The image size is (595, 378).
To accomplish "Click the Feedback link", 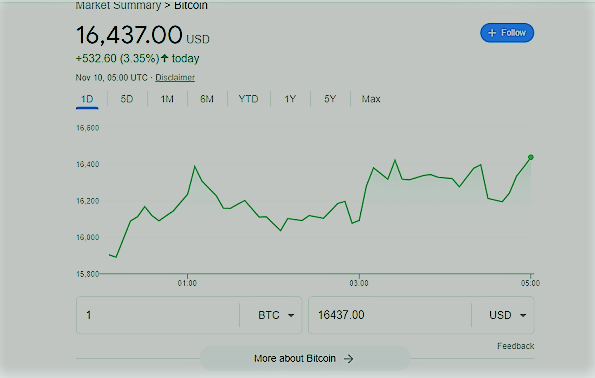I will 515,346.
